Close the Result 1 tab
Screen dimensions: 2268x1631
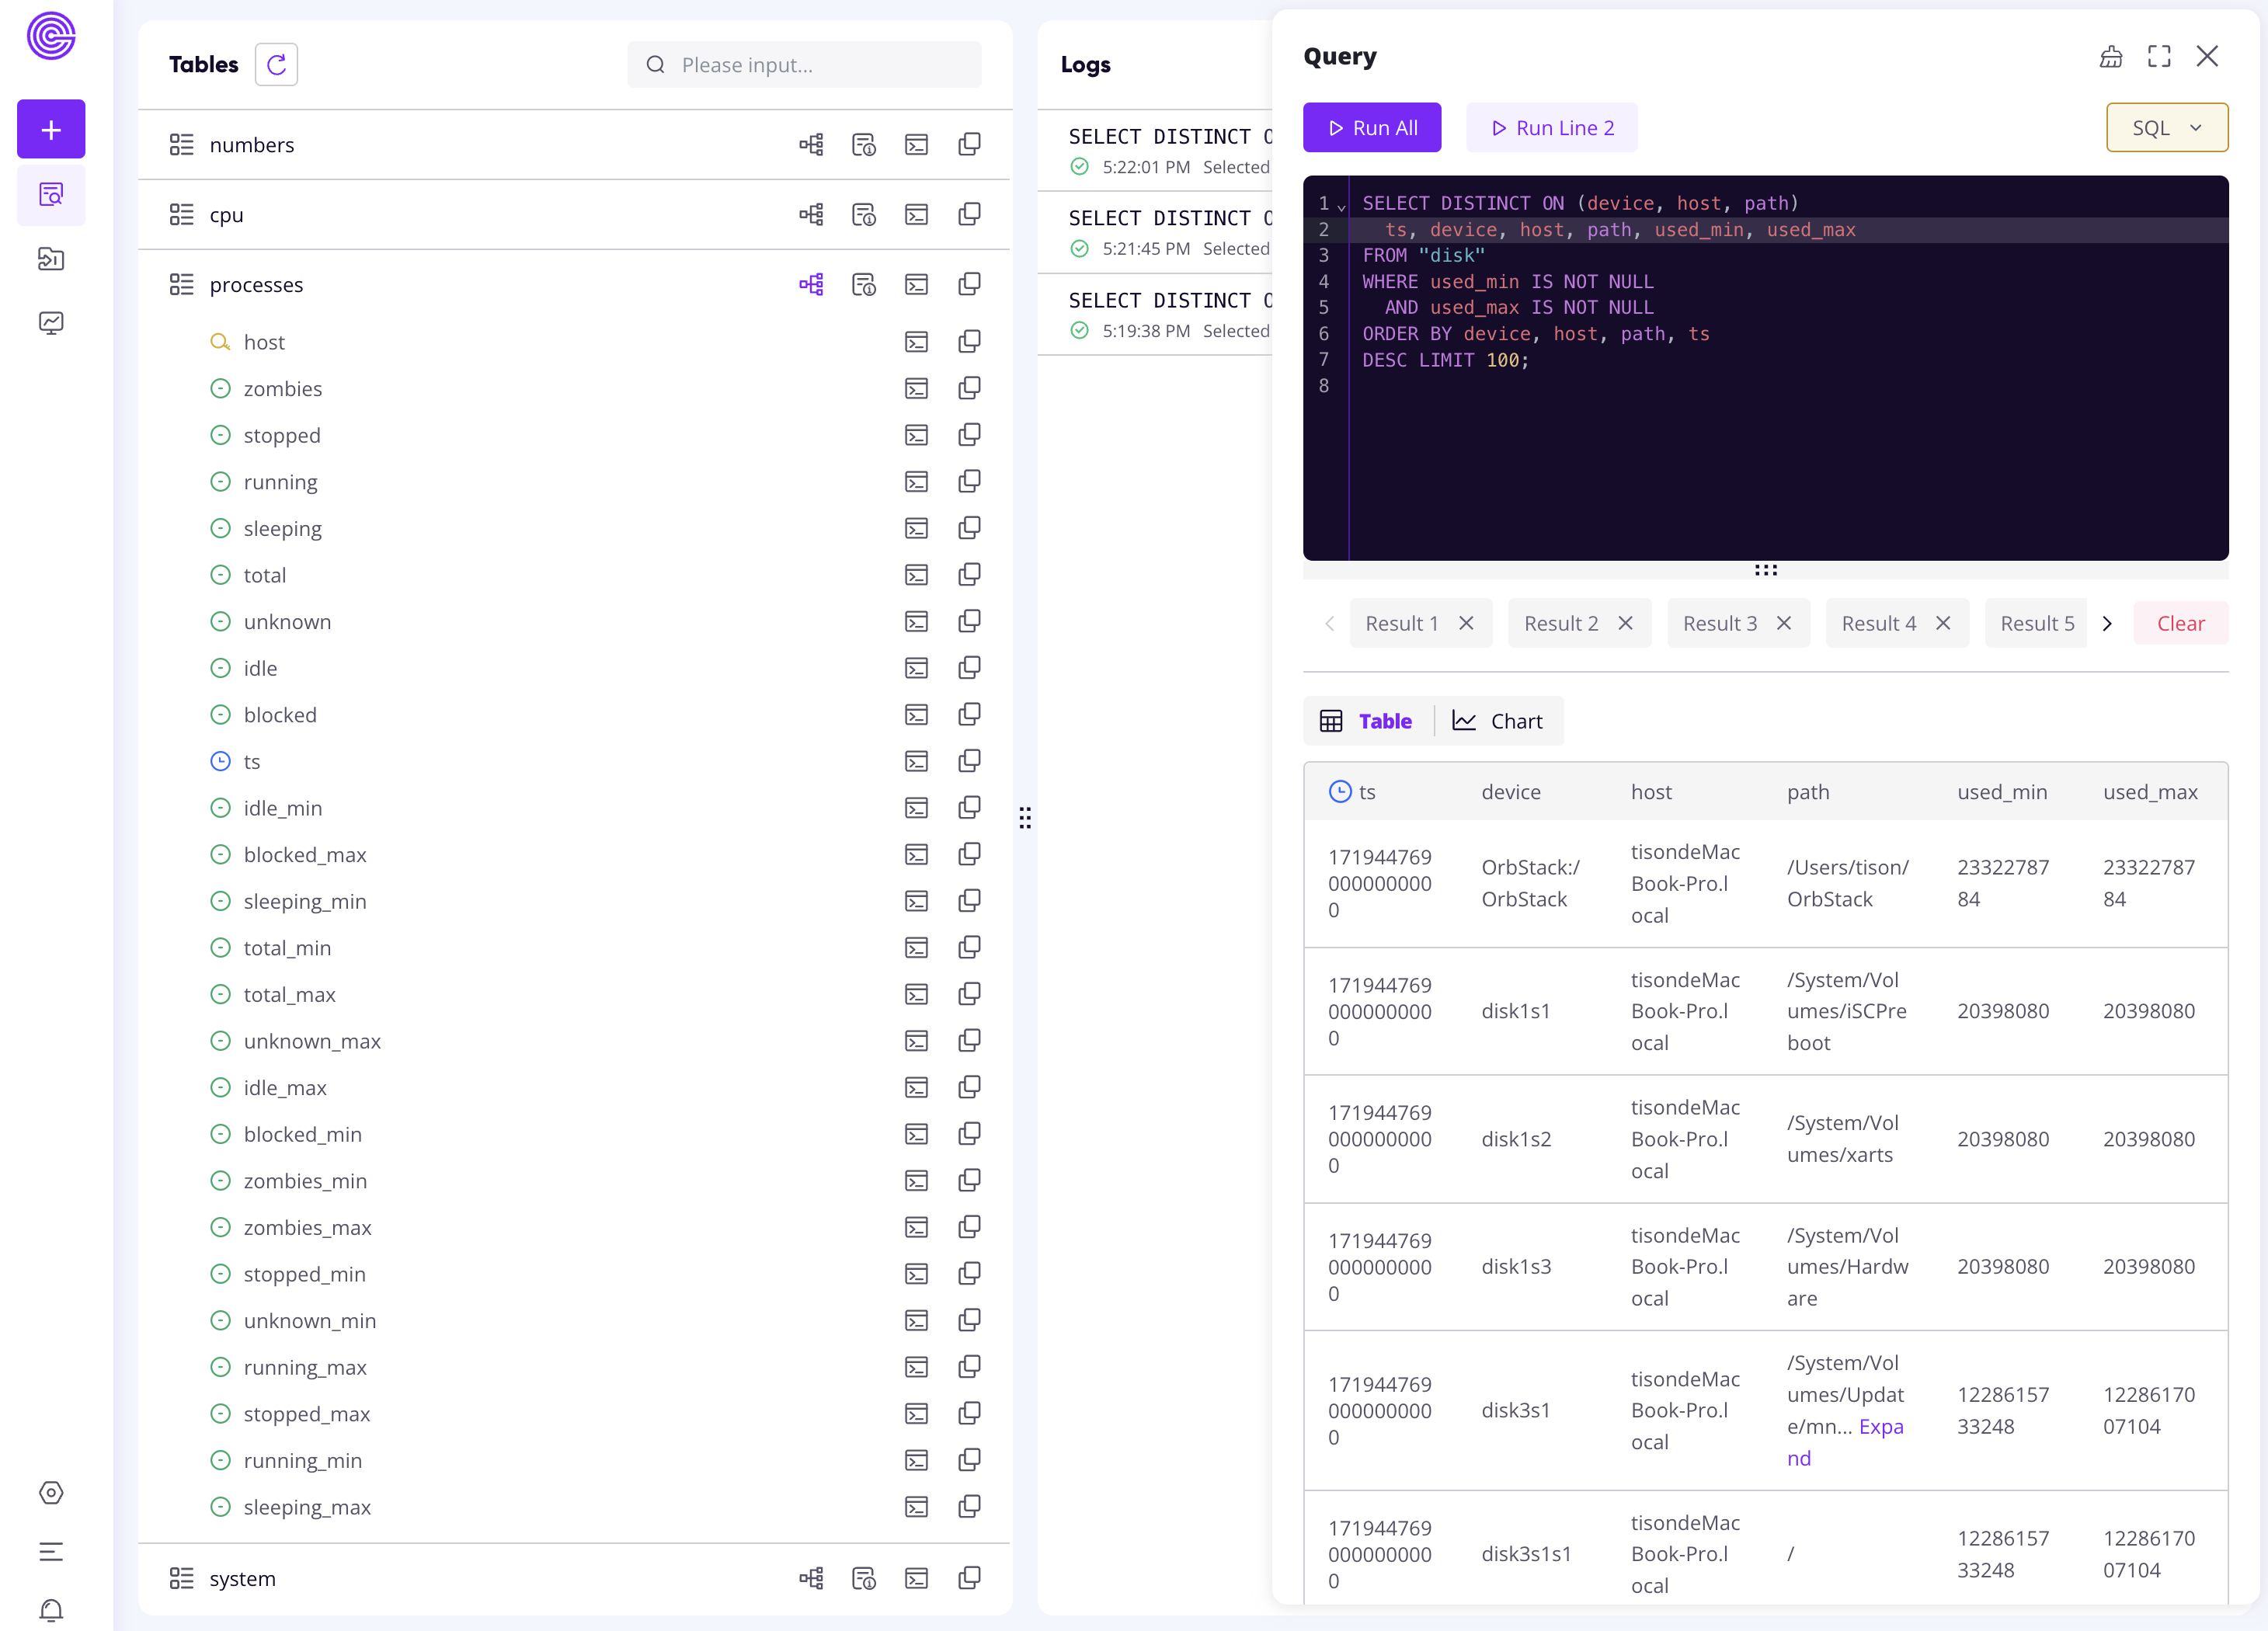point(1466,622)
